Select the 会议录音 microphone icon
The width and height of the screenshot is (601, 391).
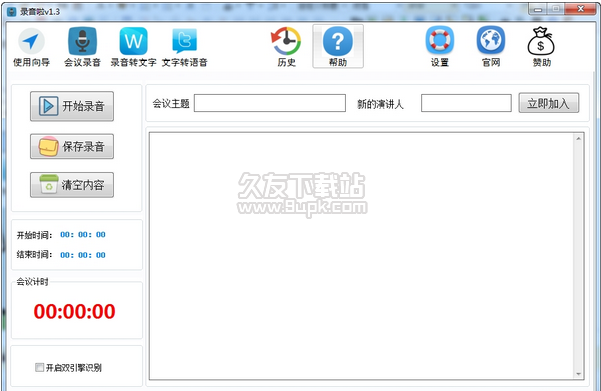(x=82, y=47)
